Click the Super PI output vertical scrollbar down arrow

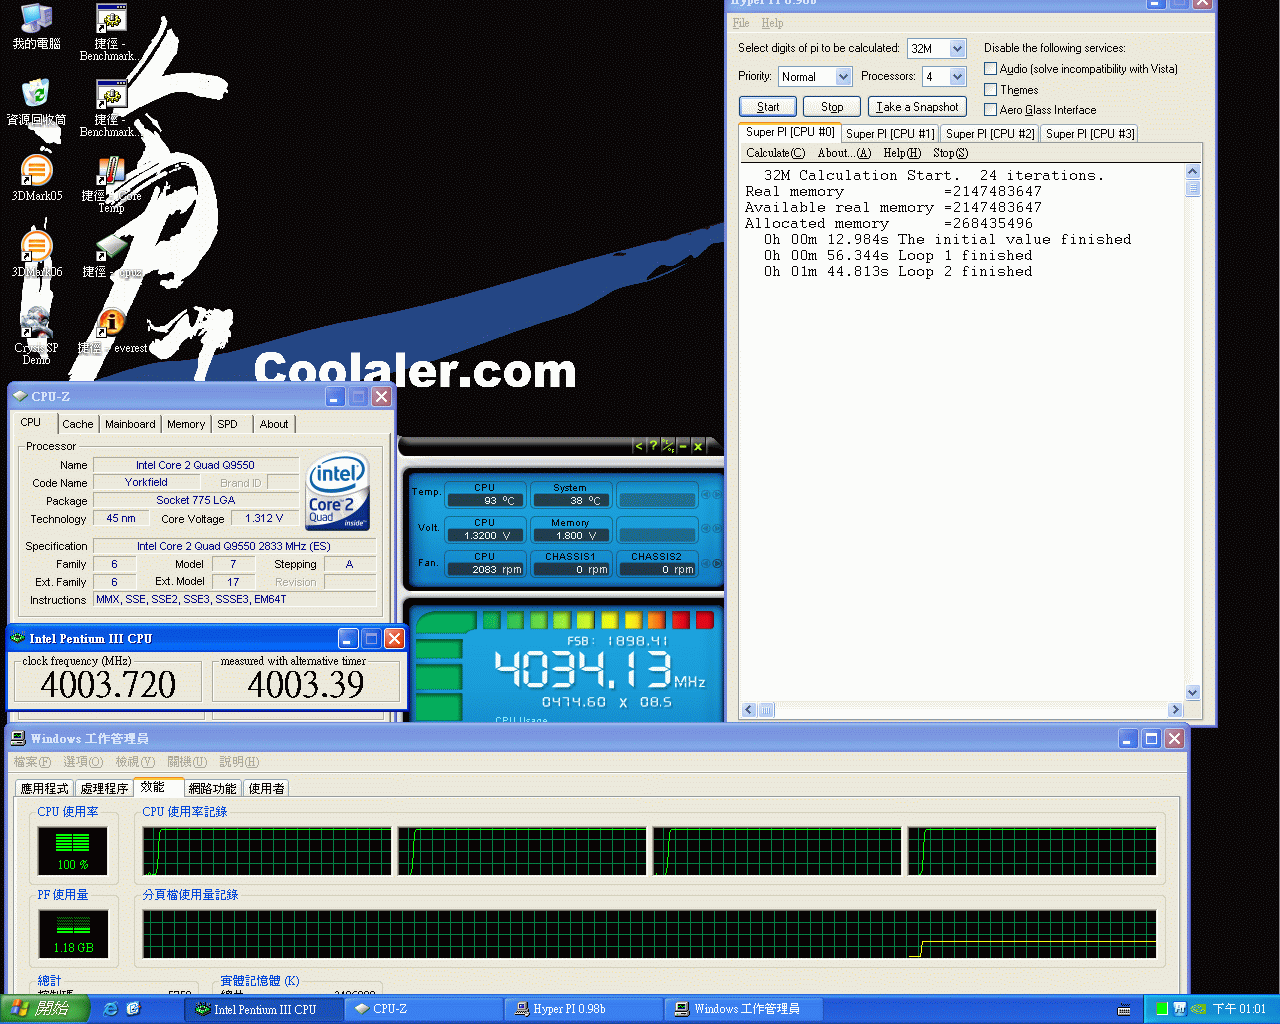pos(1192,692)
